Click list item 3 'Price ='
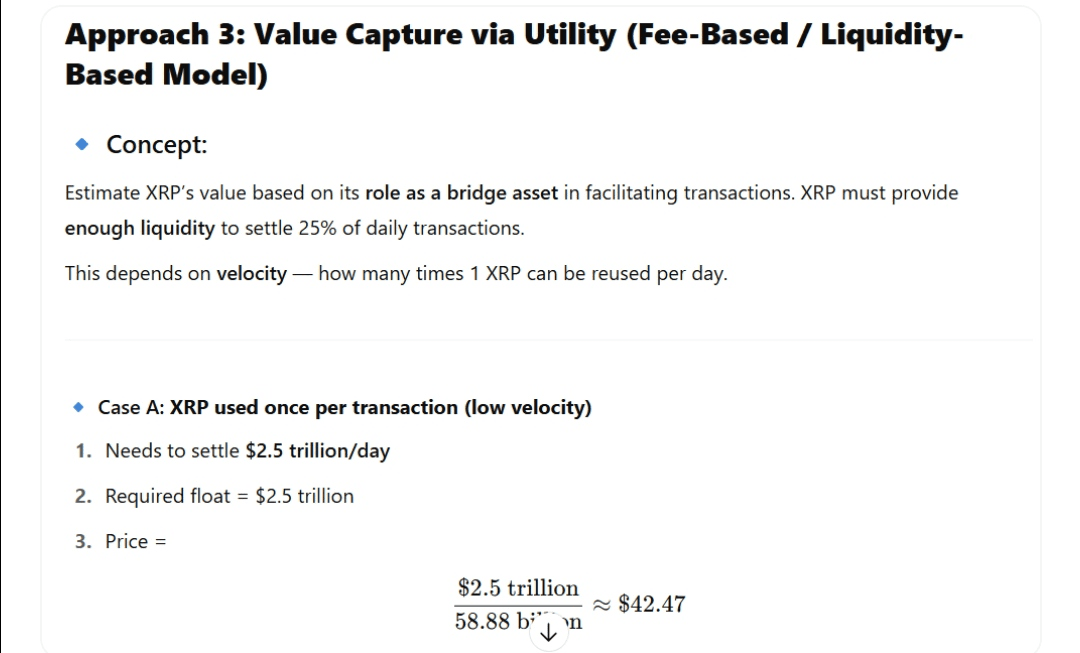 pyautogui.click(x=136, y=541)
